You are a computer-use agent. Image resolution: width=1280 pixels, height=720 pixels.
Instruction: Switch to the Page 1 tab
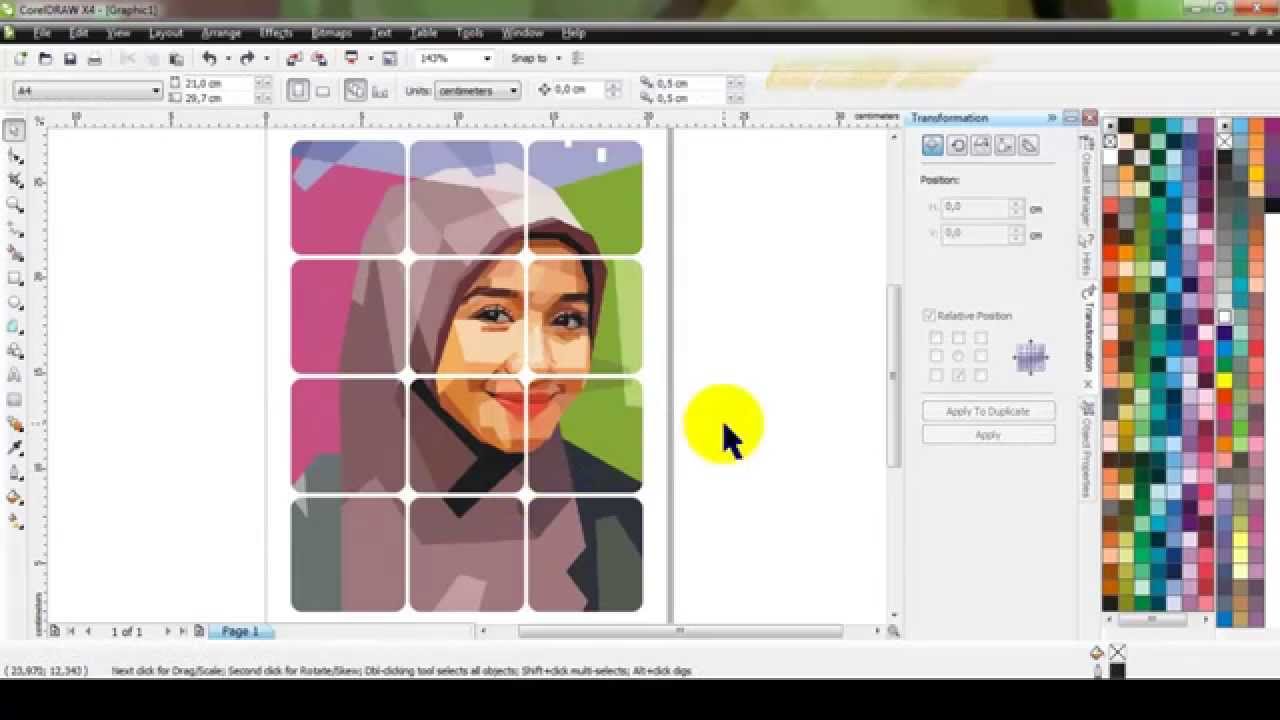(x=240, y=632)
